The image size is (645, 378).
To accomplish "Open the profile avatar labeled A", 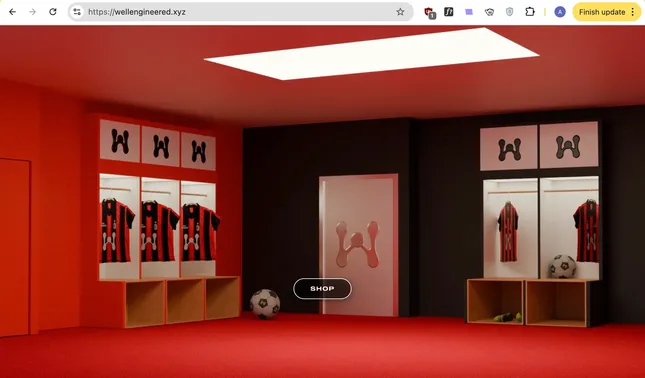I will (560, 12).
